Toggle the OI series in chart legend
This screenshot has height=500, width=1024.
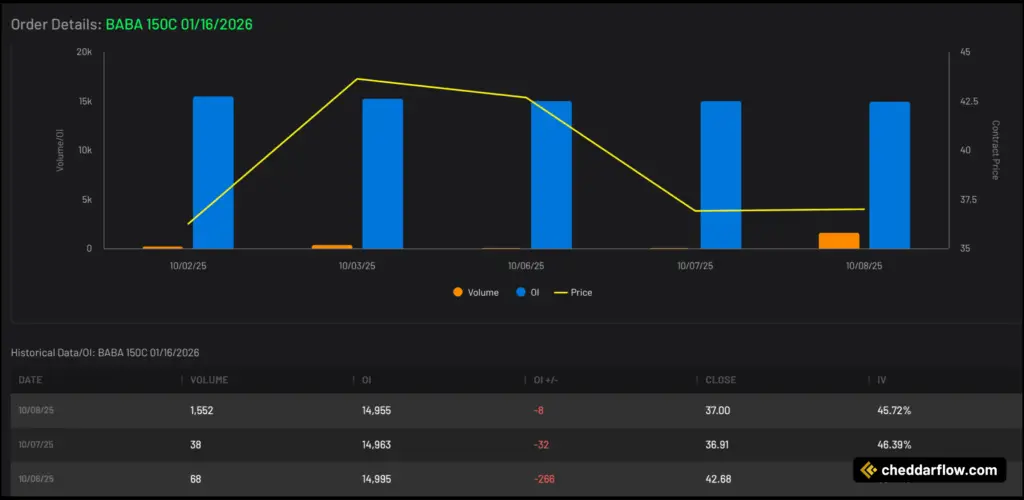click(x=528, y=292)
